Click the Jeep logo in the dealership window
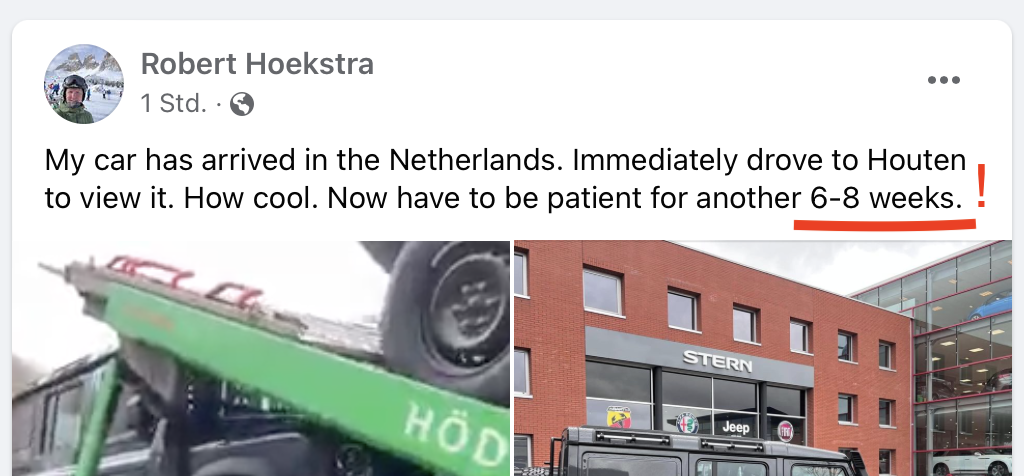1024x476 pixels. click(735, 427)
